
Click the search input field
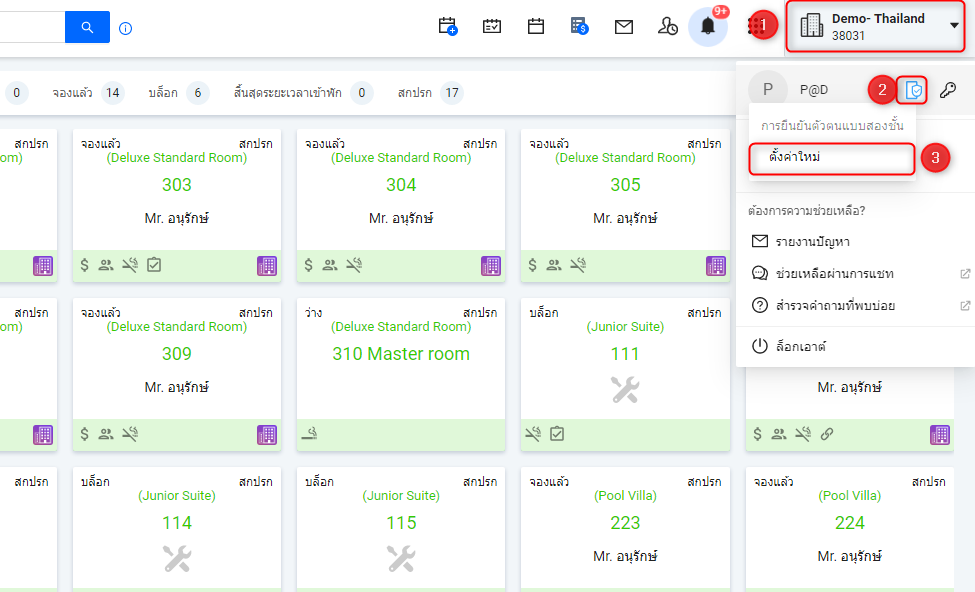pyautogui.click(x=32, y=27)
